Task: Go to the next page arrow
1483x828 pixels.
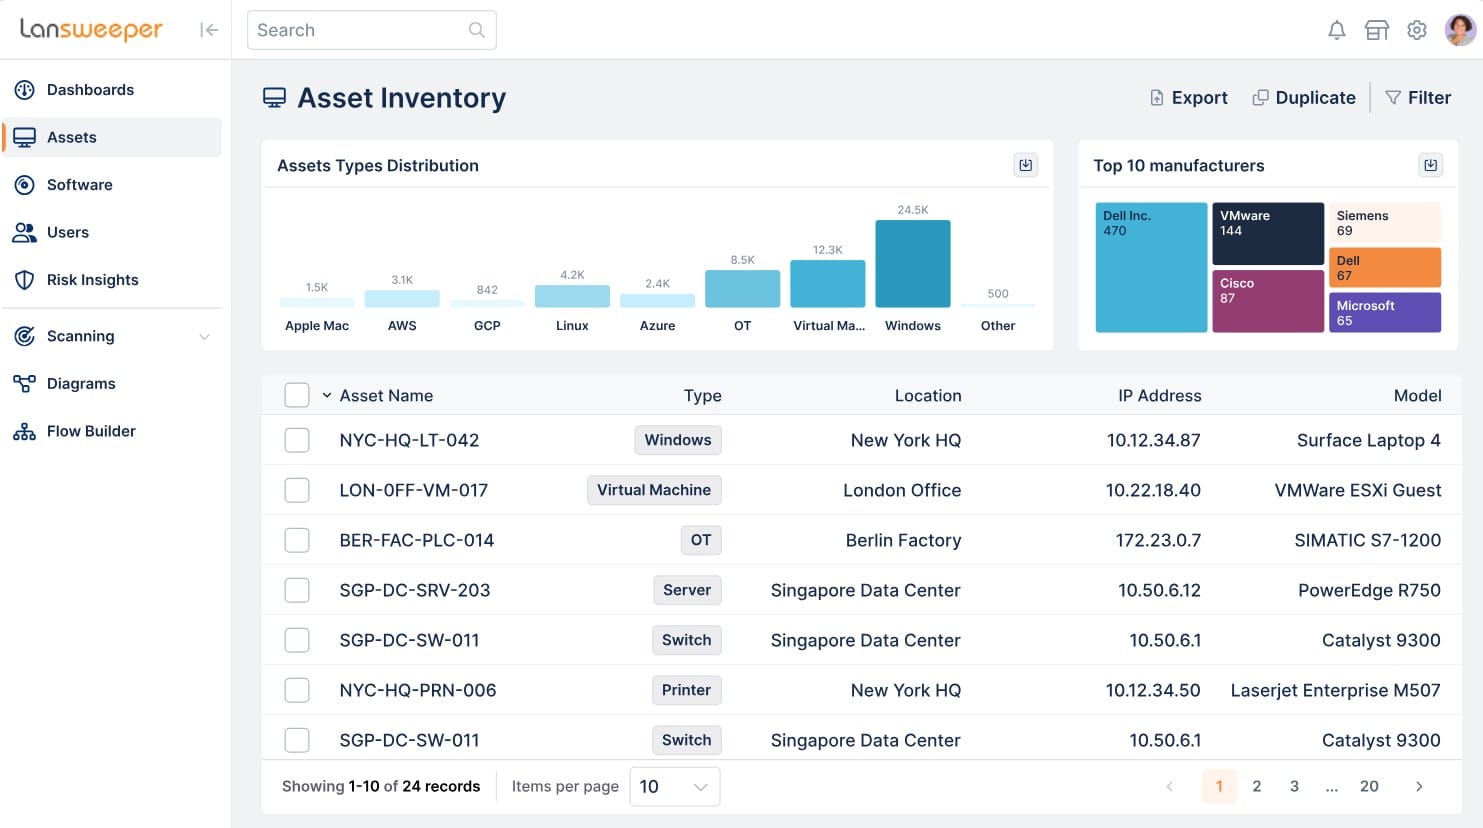Action: click(1419, 787)
